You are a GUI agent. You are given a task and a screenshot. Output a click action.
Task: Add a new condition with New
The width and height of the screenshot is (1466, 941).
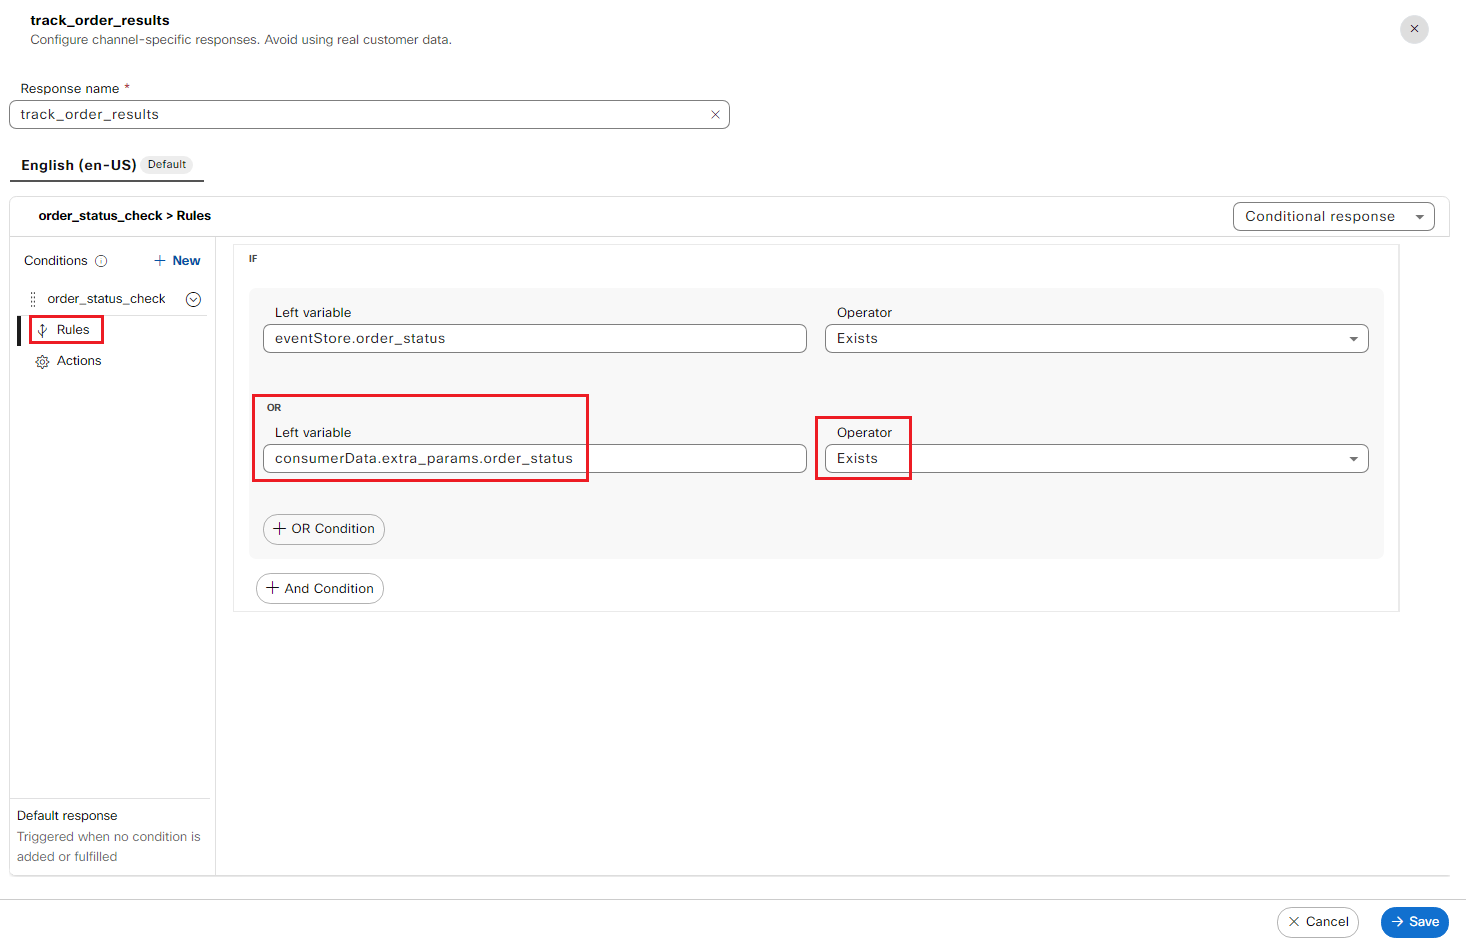(x=177, y=261)
